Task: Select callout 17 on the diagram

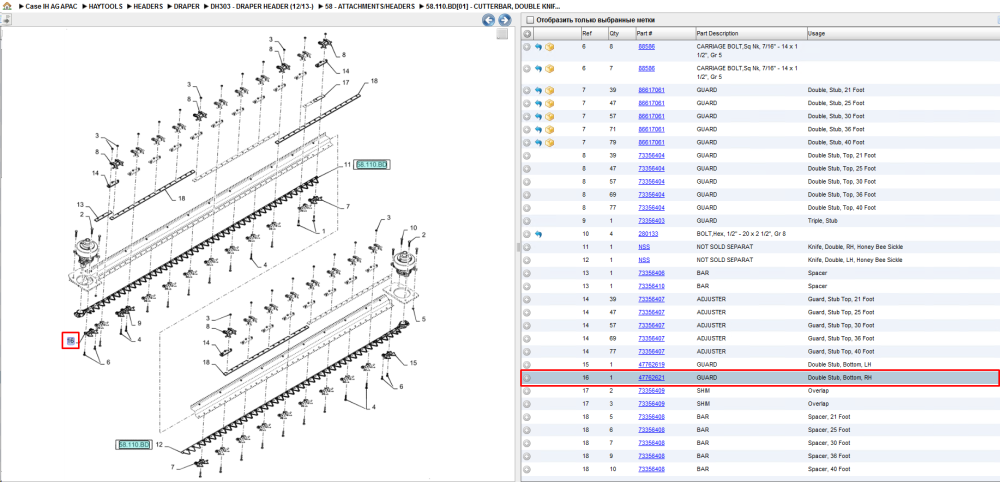Action: pos(346,83)
